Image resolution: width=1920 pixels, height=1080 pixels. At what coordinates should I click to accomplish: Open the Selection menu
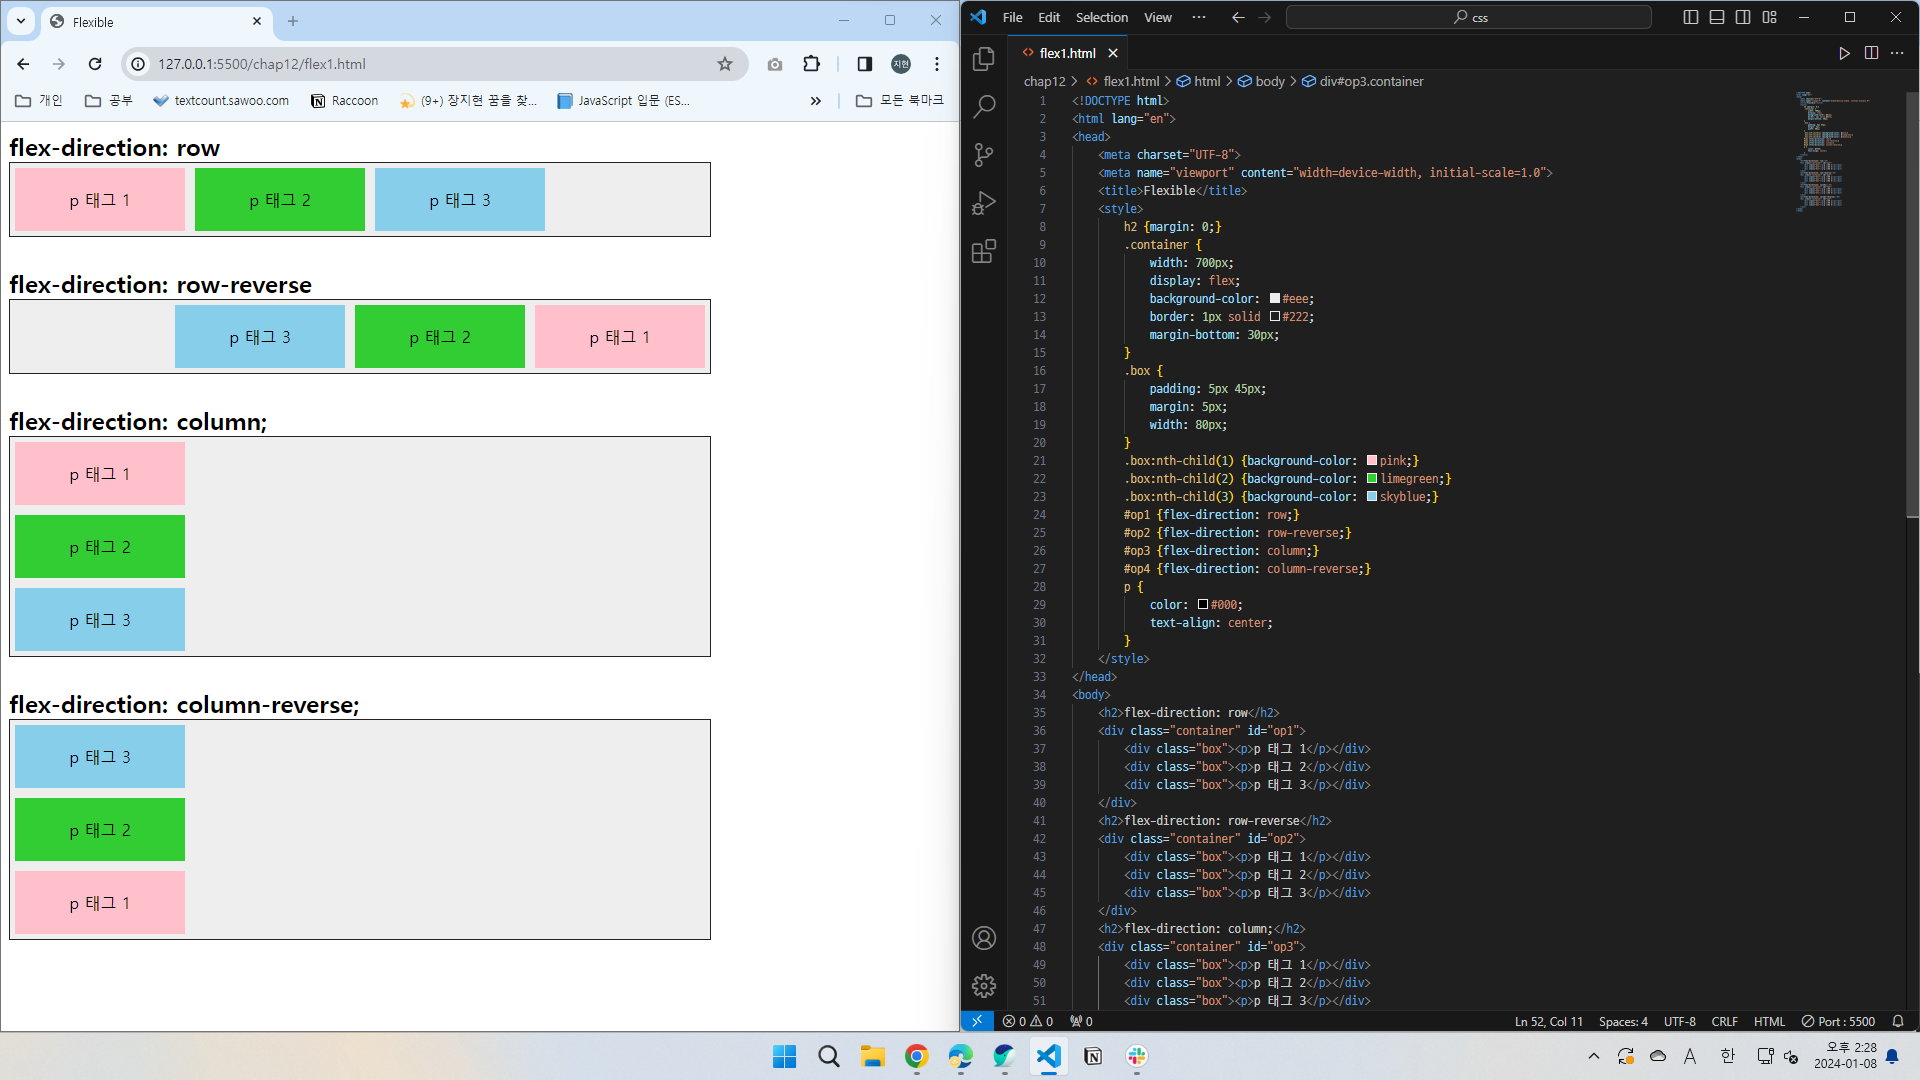[x=1102, y=17]
